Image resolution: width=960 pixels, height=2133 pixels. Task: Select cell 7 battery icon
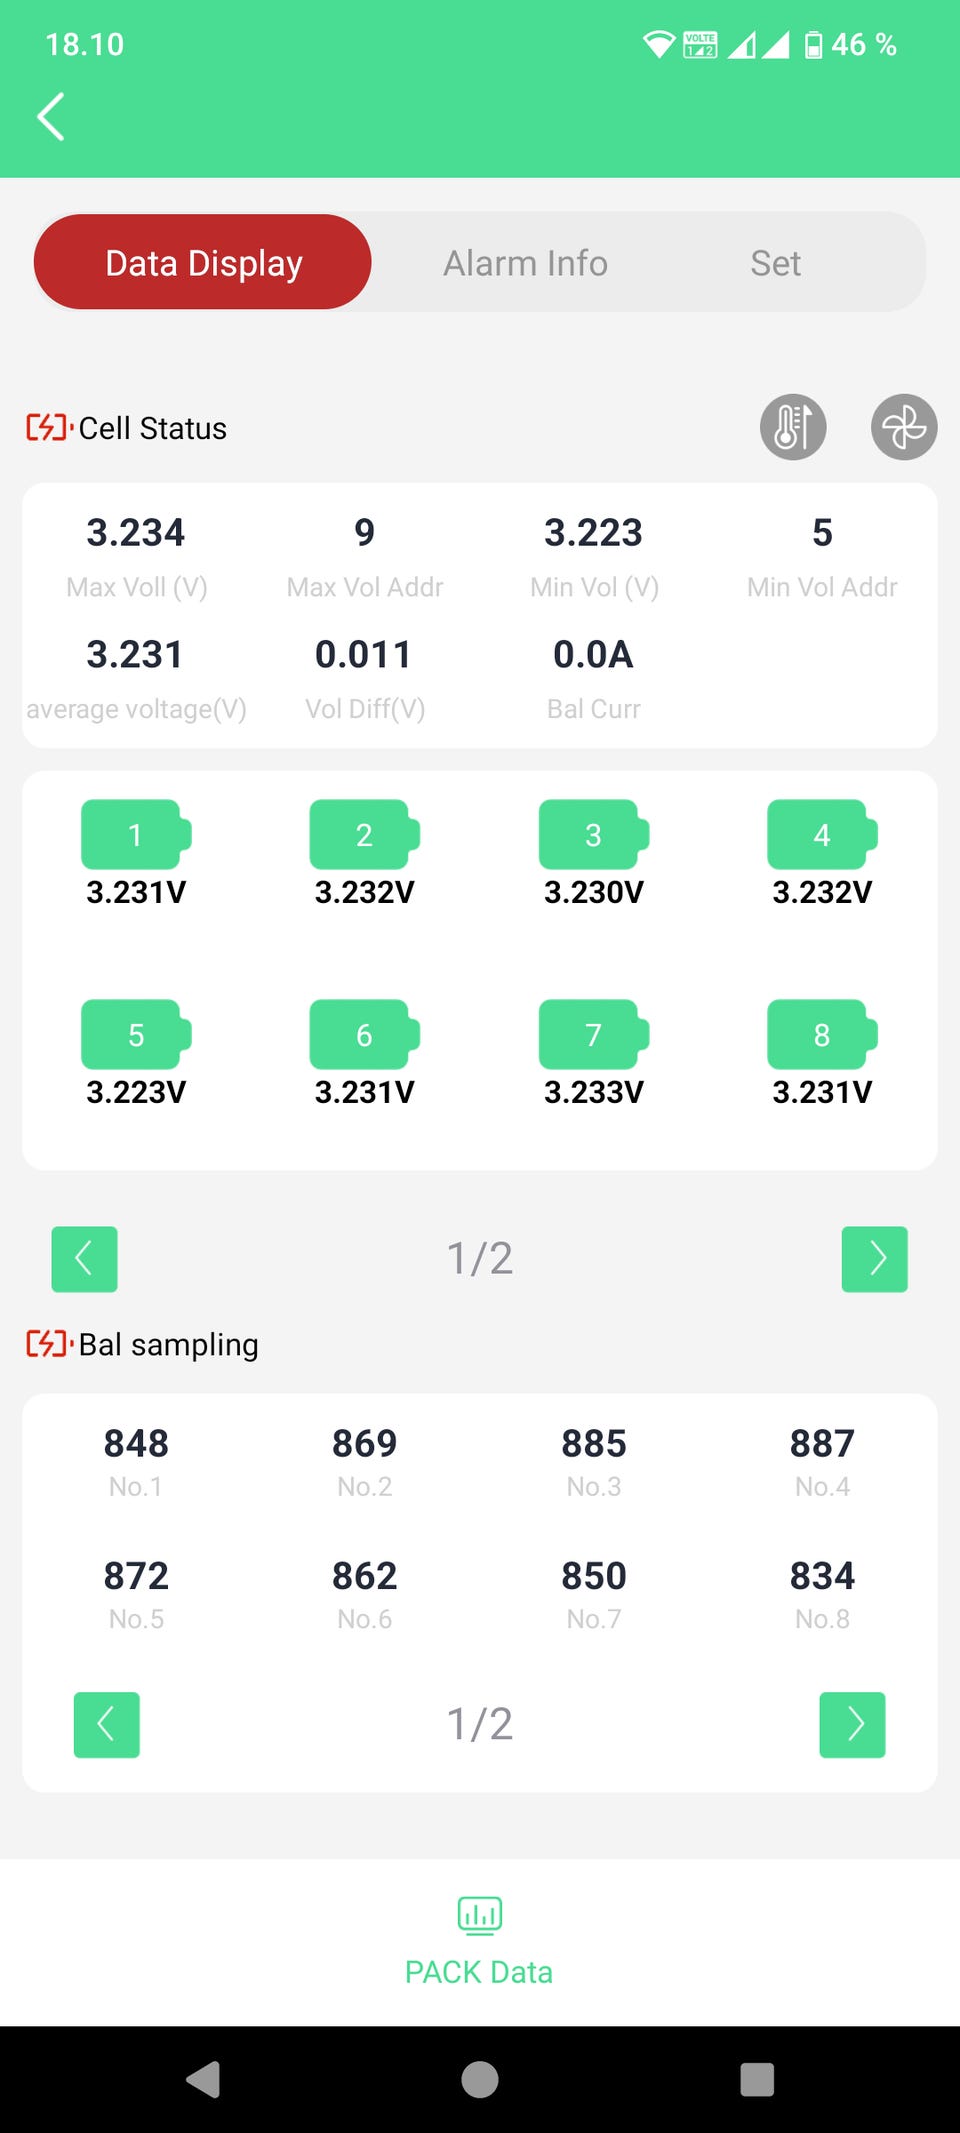[x=594, y=1034]
